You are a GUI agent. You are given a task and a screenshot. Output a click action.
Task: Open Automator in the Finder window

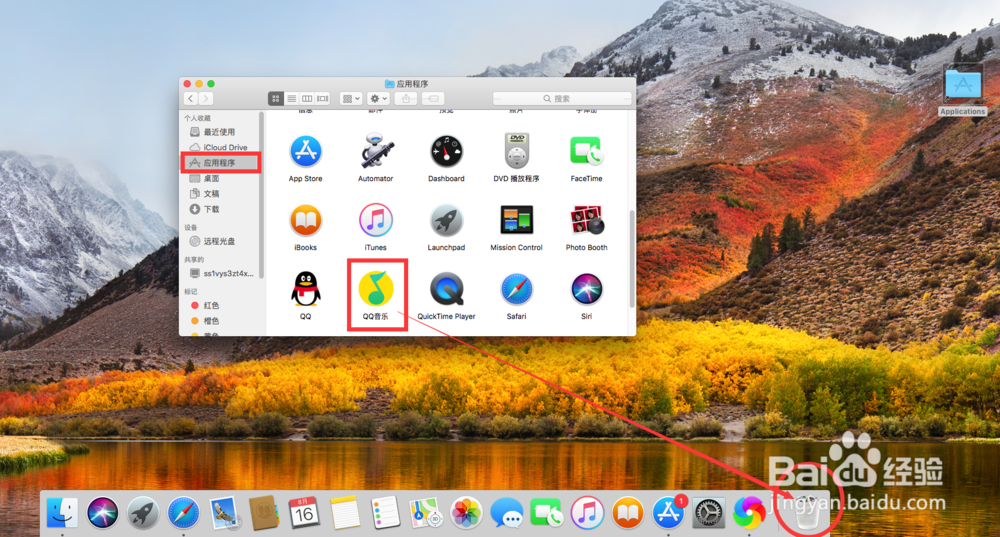click(376, 152)
